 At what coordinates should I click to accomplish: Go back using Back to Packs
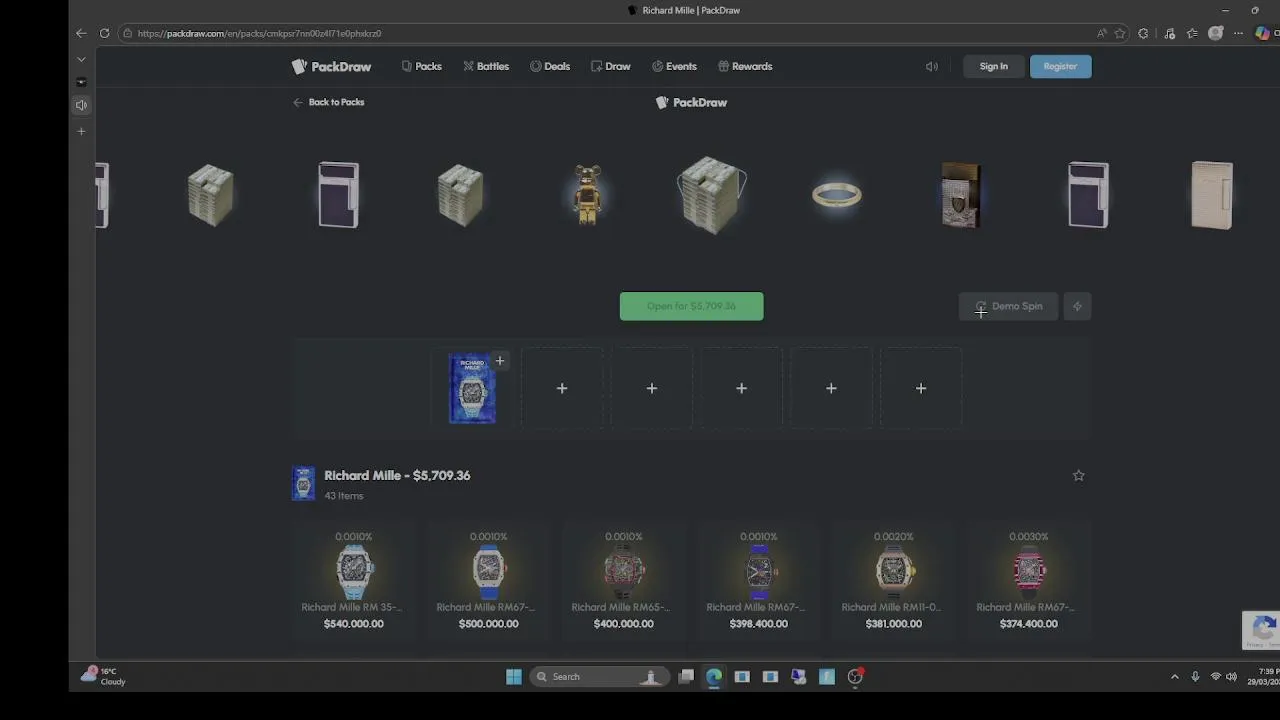click(328, 102)
